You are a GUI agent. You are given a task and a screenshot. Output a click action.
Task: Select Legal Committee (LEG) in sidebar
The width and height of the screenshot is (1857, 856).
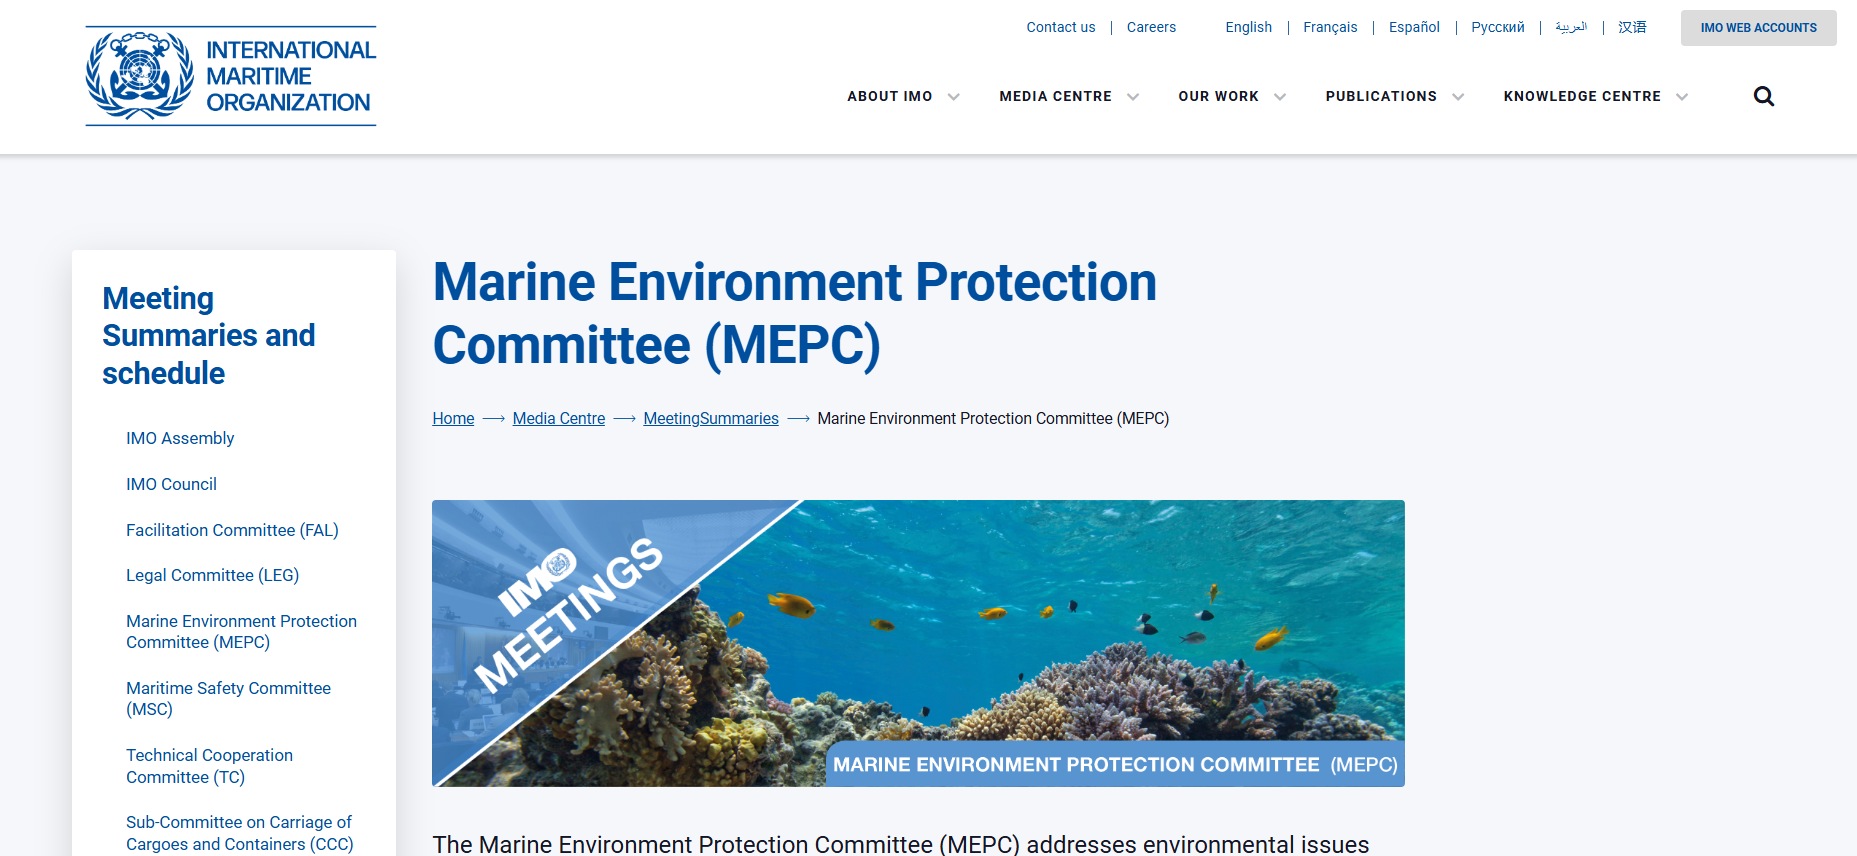click(212, 575)
